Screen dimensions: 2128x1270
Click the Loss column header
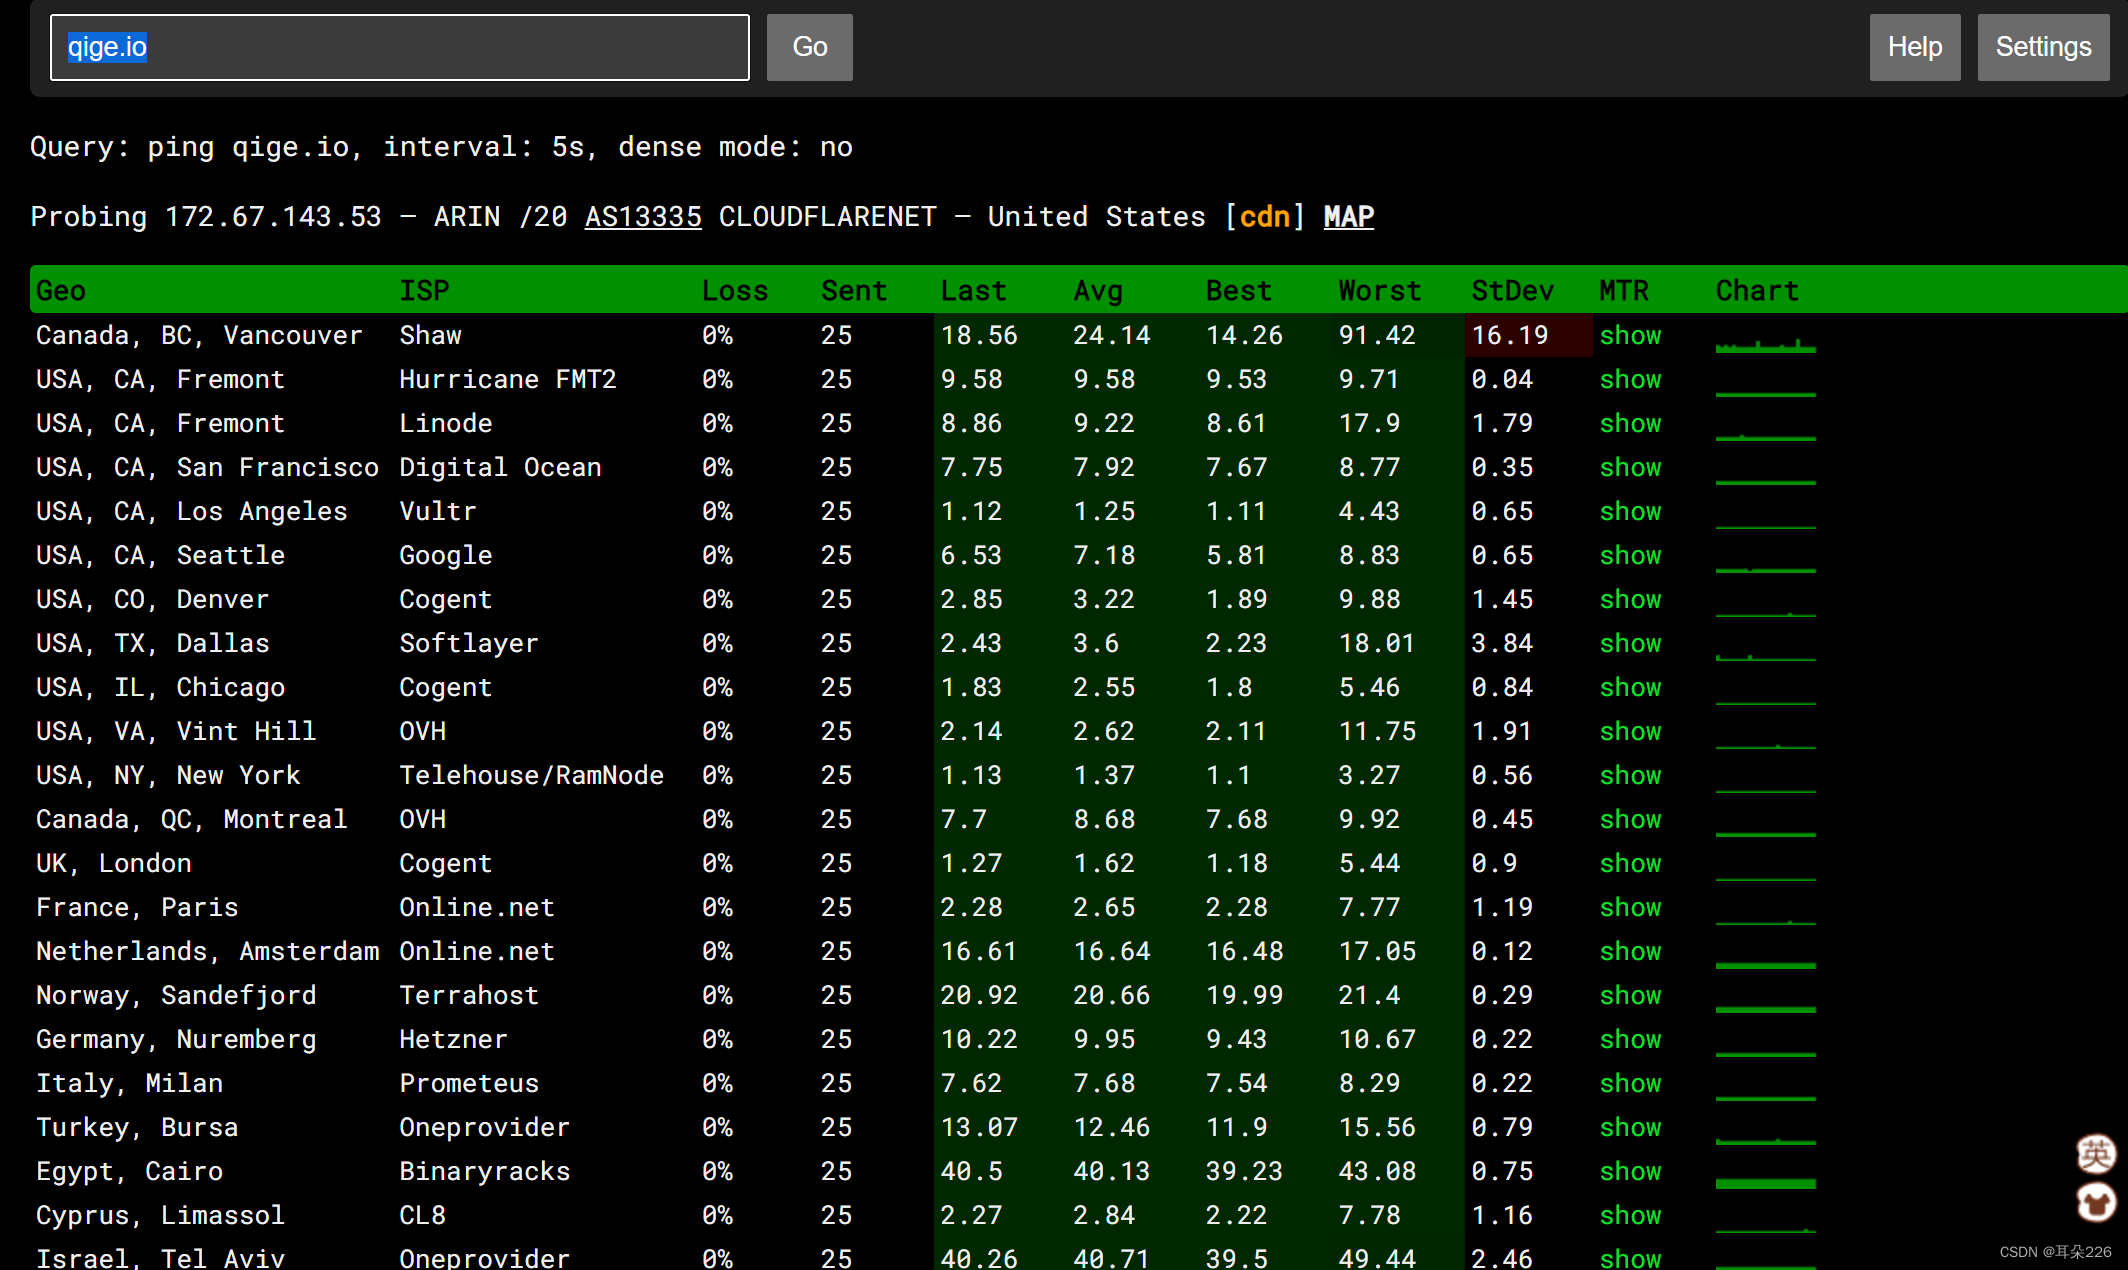pos(735,291)
